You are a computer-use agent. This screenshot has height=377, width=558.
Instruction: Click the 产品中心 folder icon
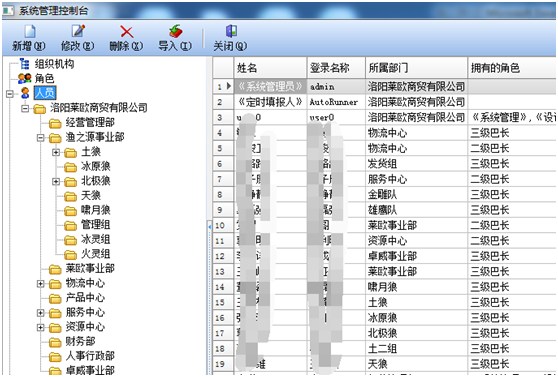pyautogui.click(x=55, y=298)
